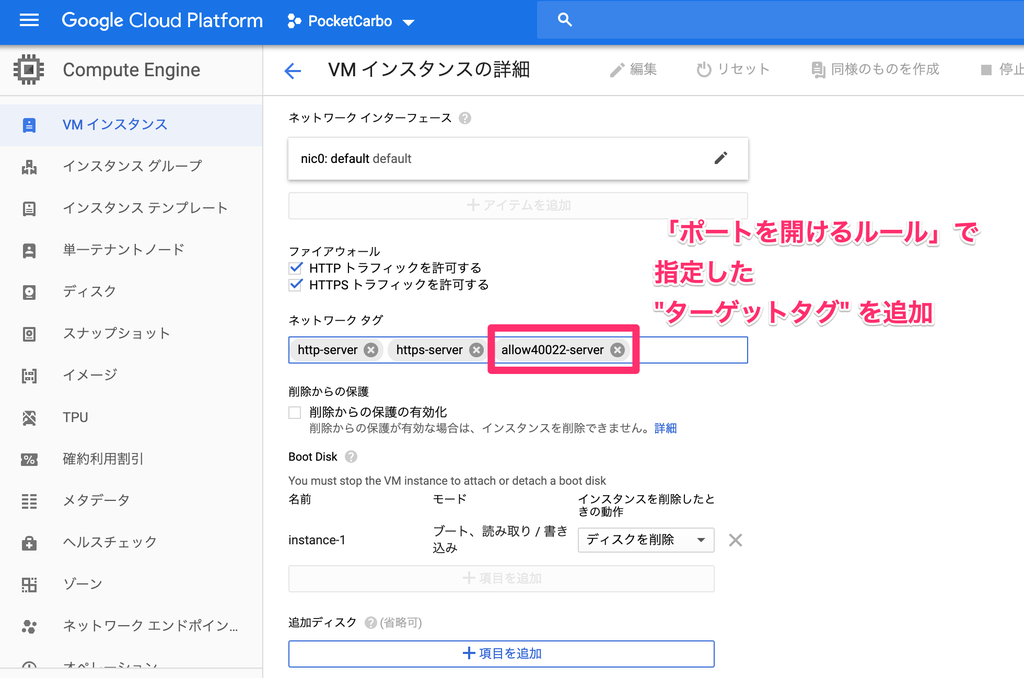Open the ディスクを削除 dropdown
The height and width of the screenshot is (678, 1024).
click(x=646, y=540)
